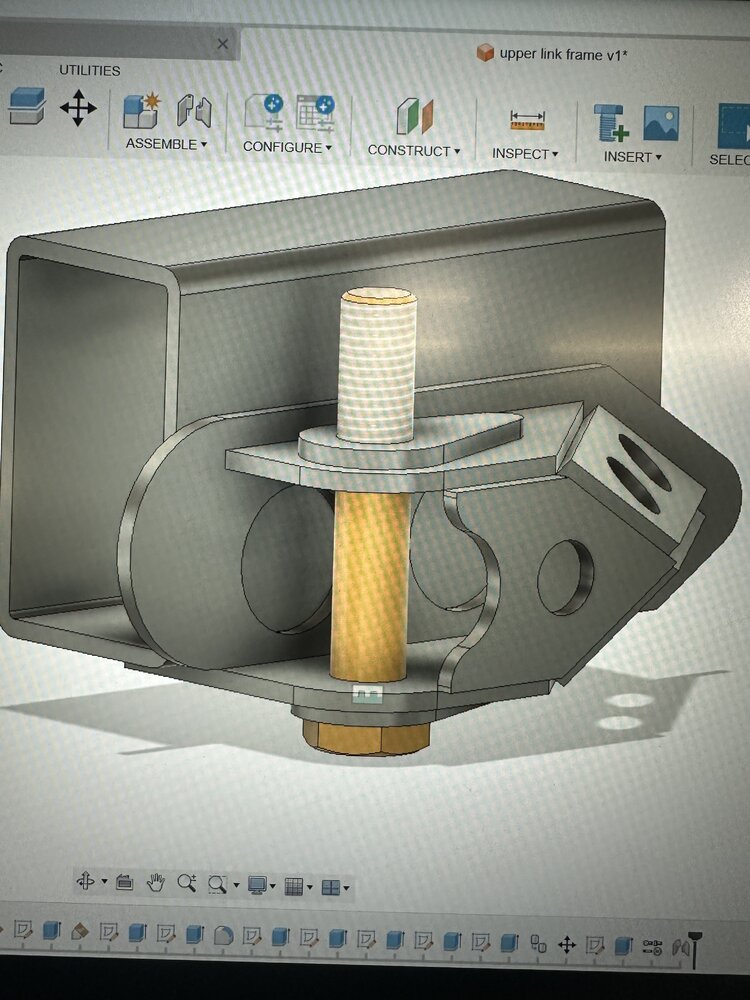Open the INSERT dropdown menu
The width and height of the screenshot is (750, 1000).
tap(633, 157)
